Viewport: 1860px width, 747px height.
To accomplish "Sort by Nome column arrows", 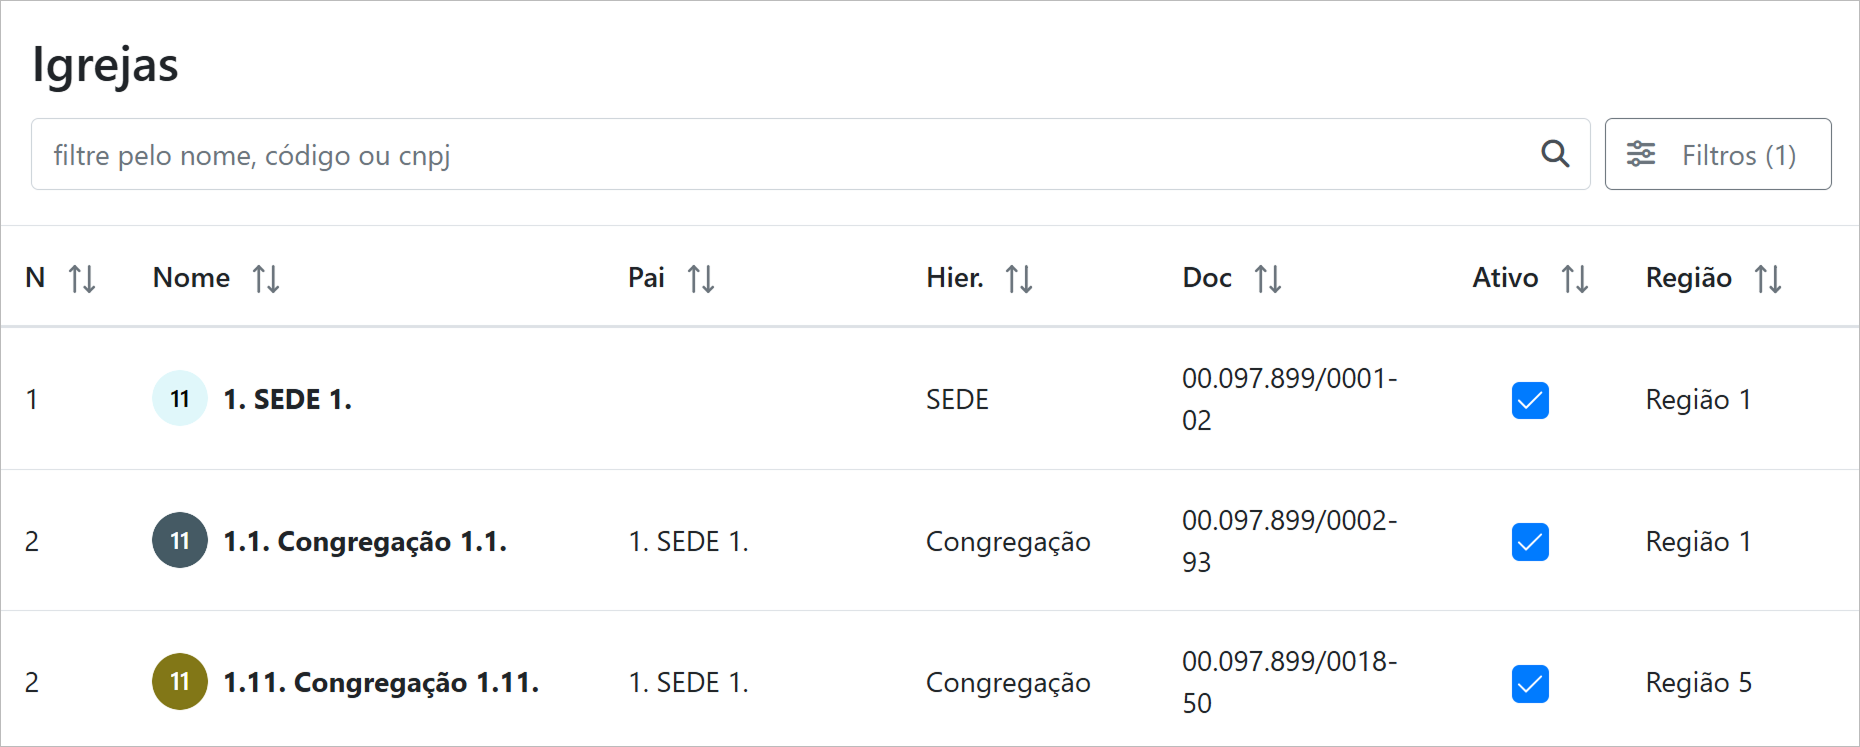I will pyautogui.click(x=266, y=278).
